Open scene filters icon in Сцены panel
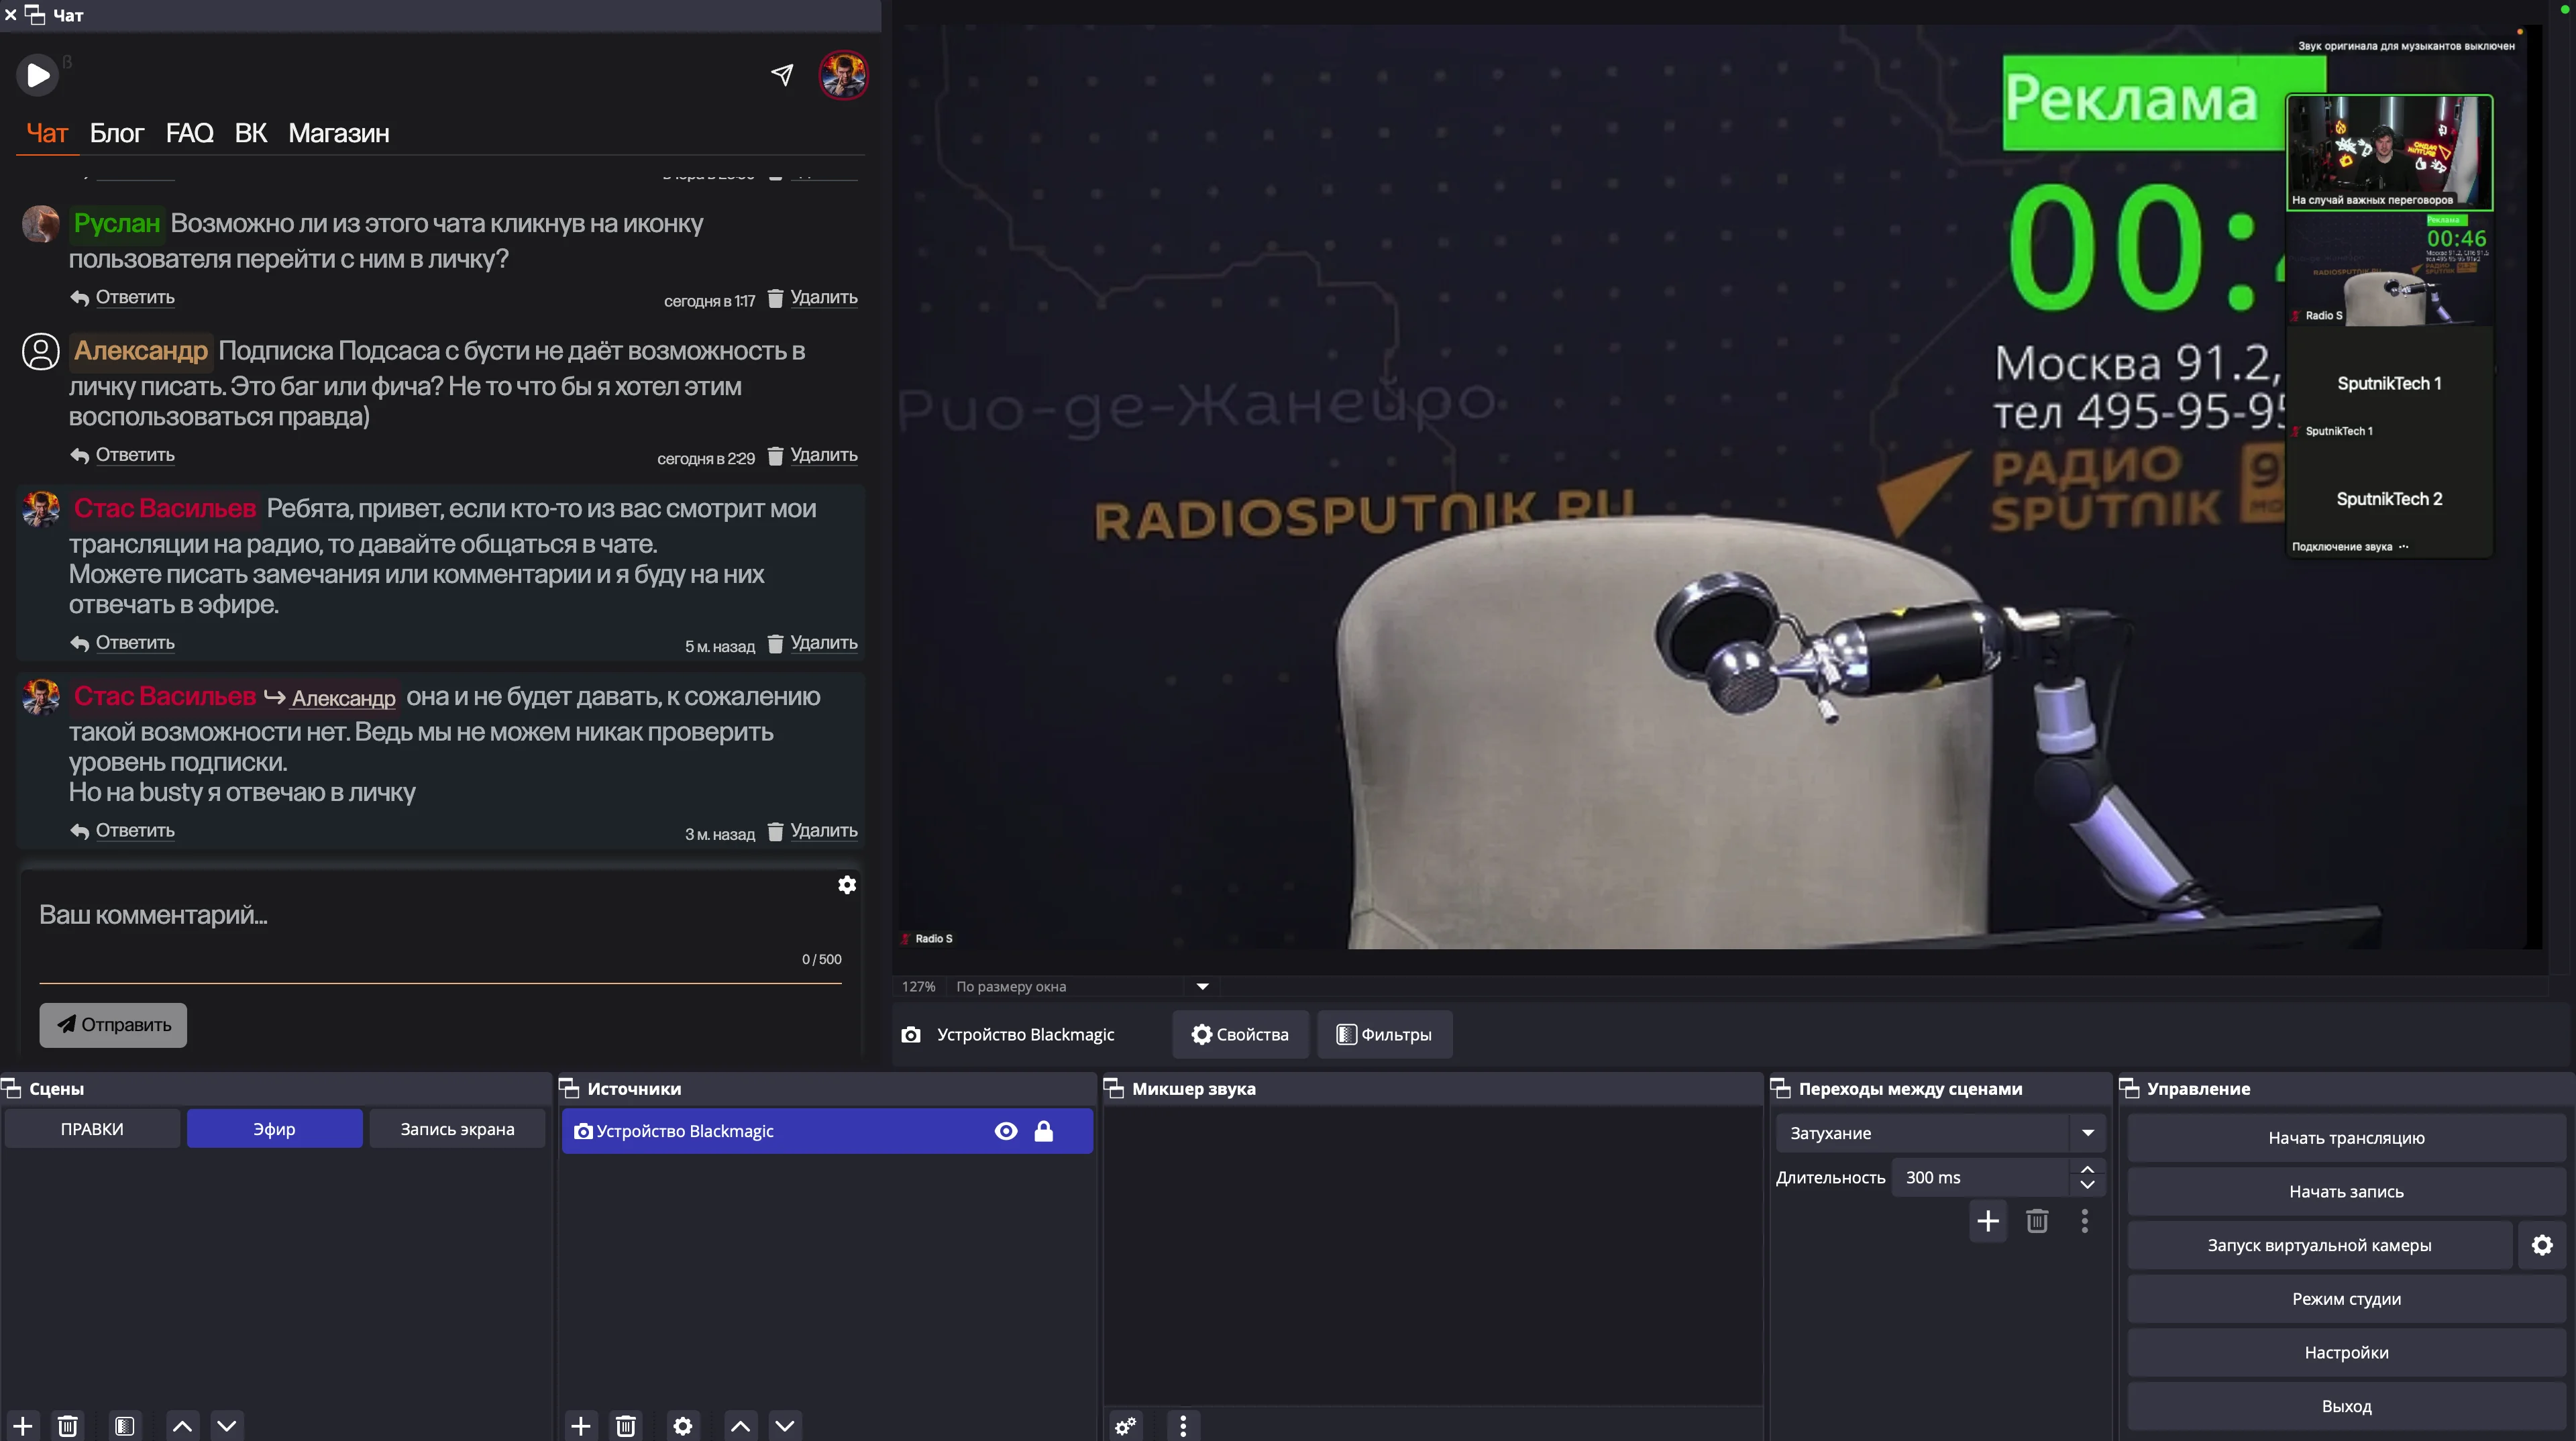 [125, 1426]
